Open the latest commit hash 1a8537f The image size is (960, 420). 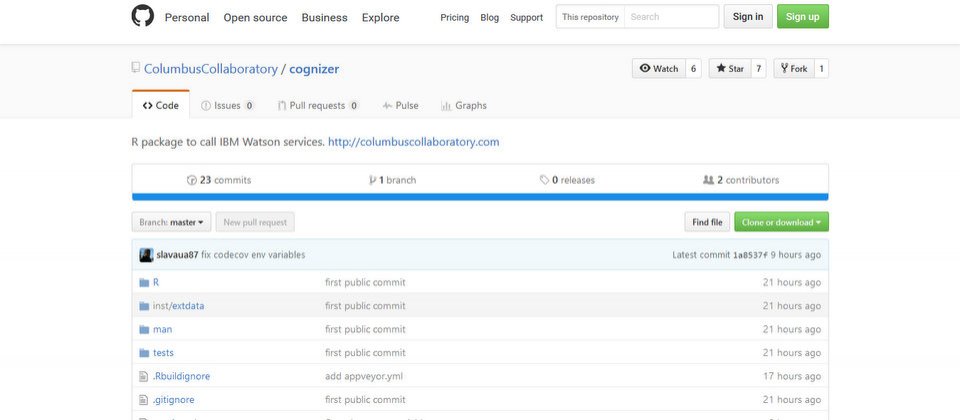point(750,255)
